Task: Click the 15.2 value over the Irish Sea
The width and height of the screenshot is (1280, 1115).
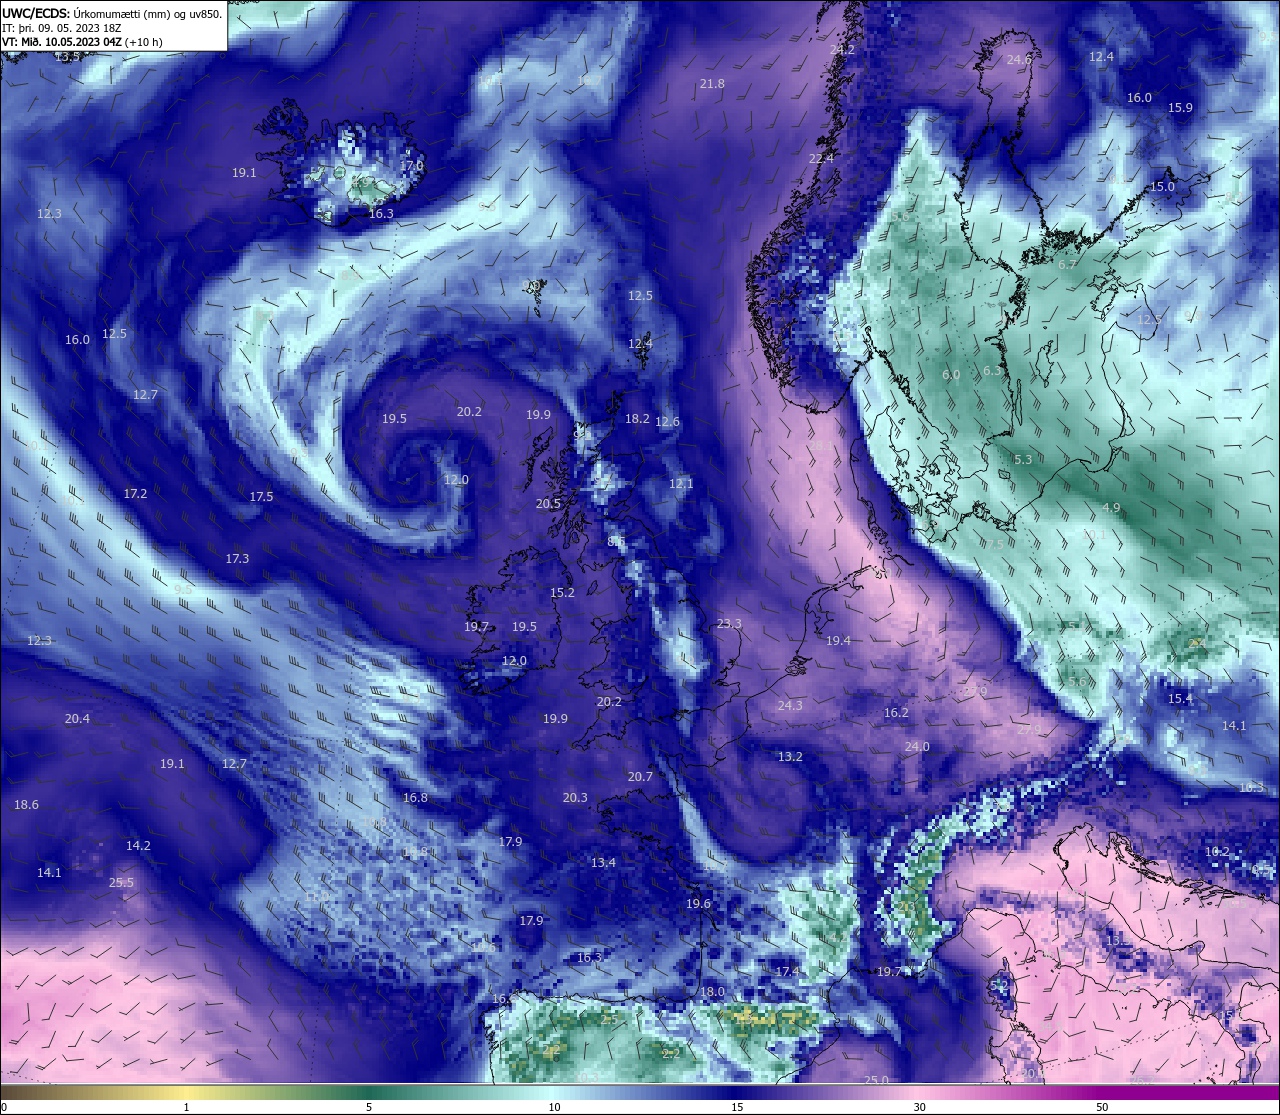Action: 562,593
